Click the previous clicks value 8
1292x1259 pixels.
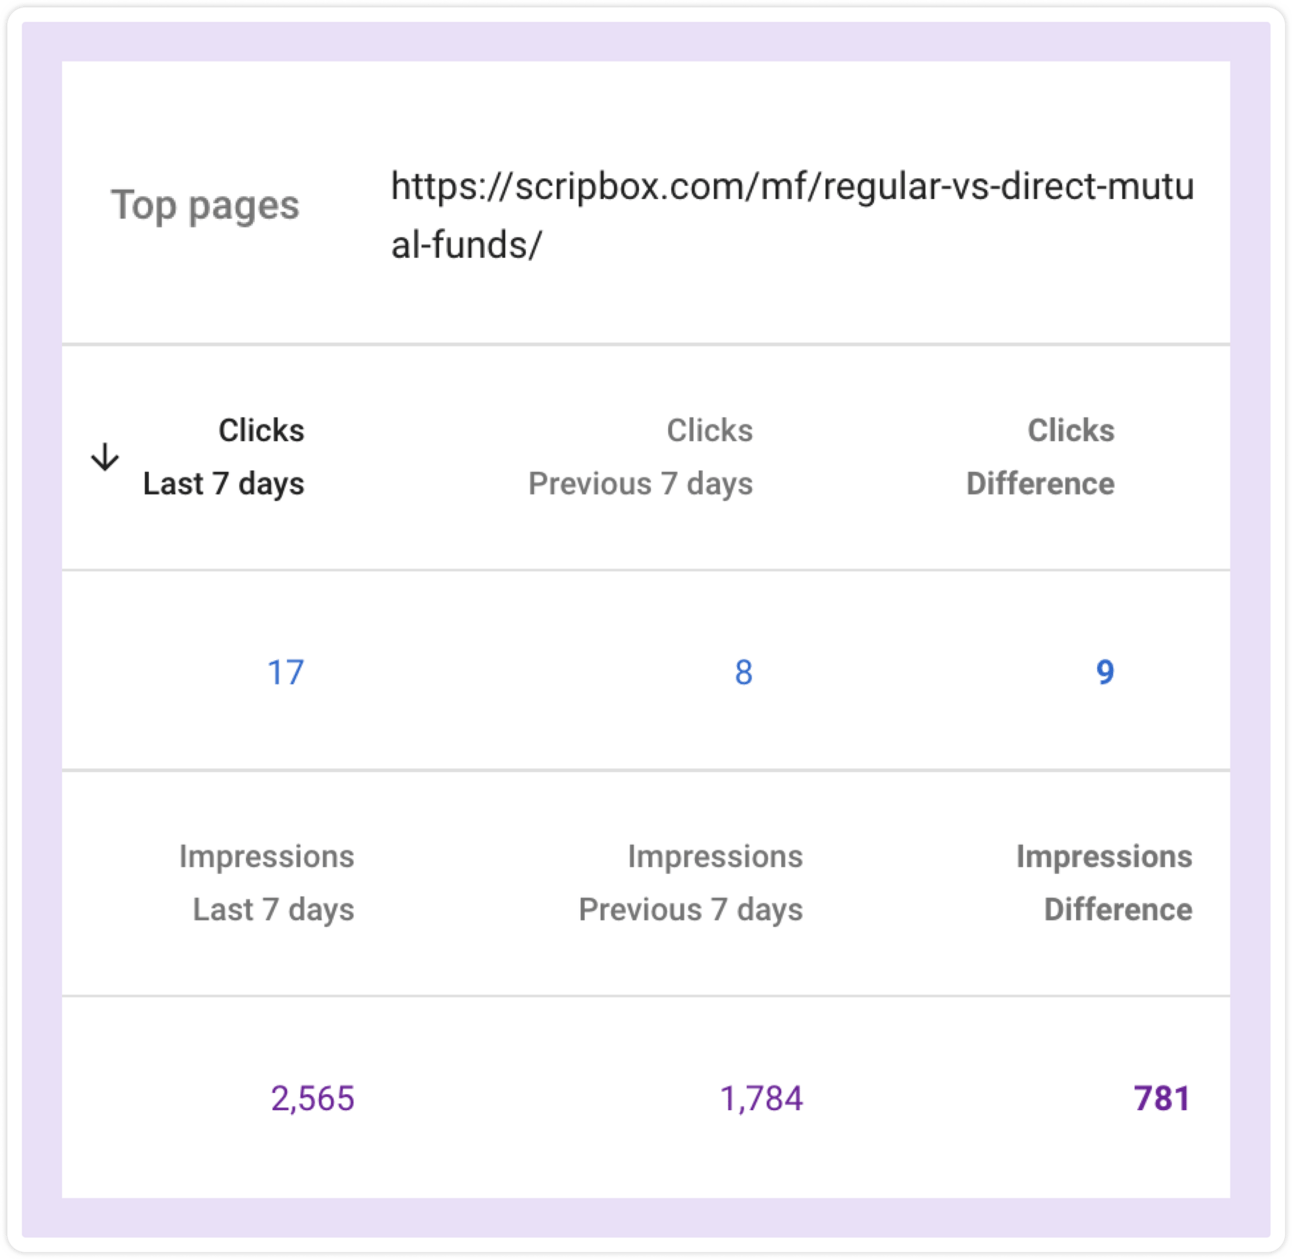[x=743, y=672]
